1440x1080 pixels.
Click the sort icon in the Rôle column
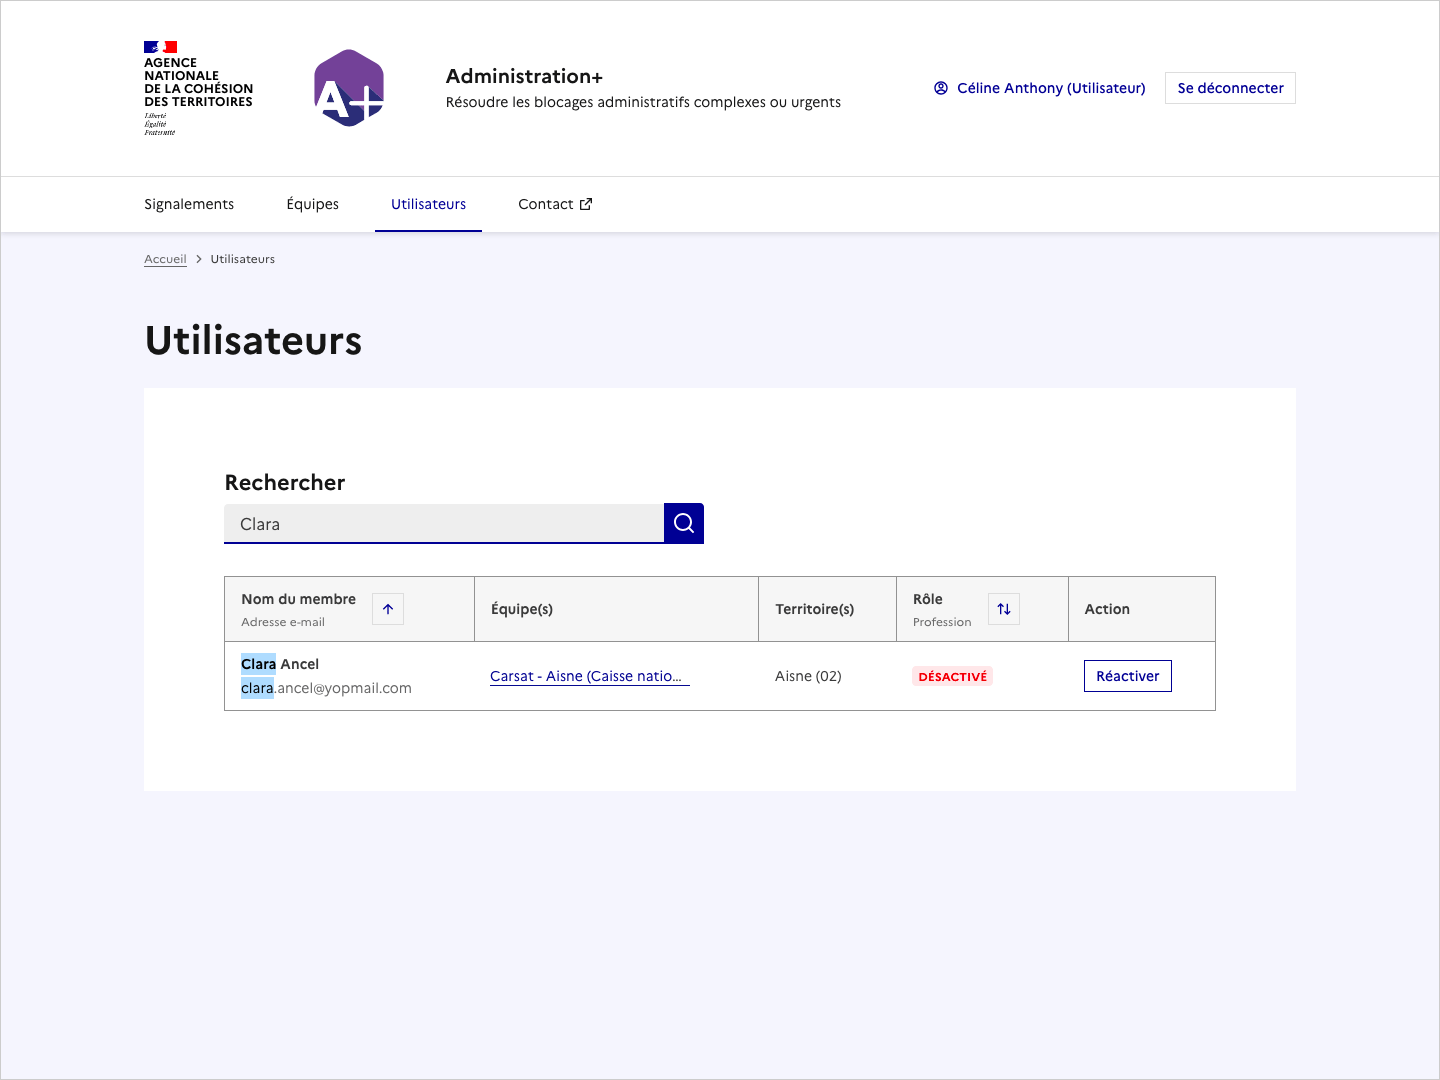pyautogui.click(x=1003, y=608)
